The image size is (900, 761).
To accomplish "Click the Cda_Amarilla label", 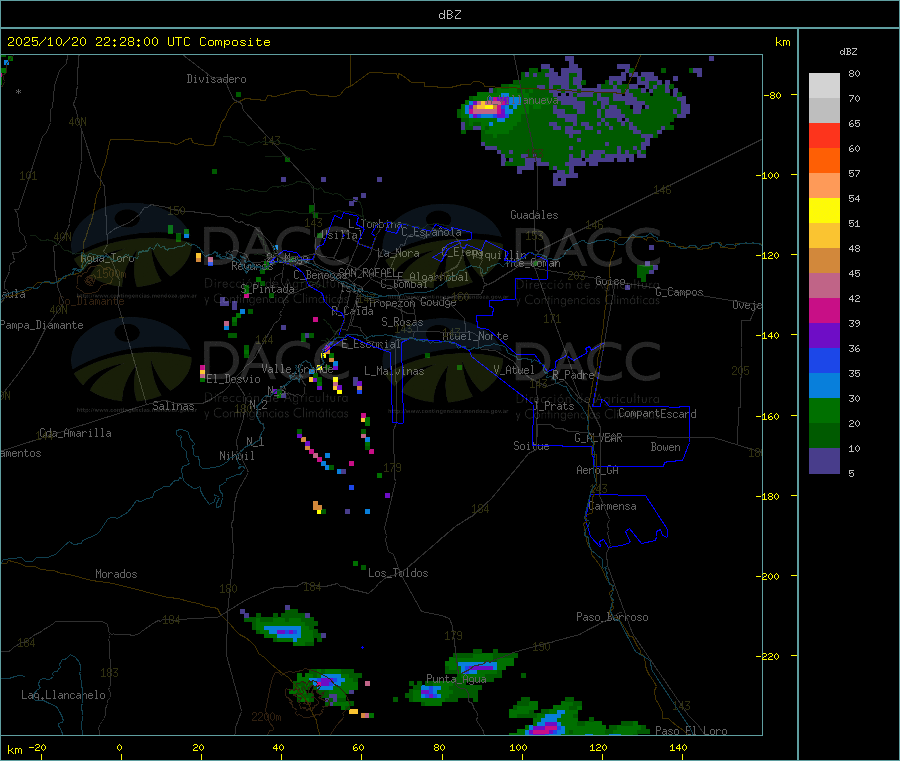I will [75, 433].
